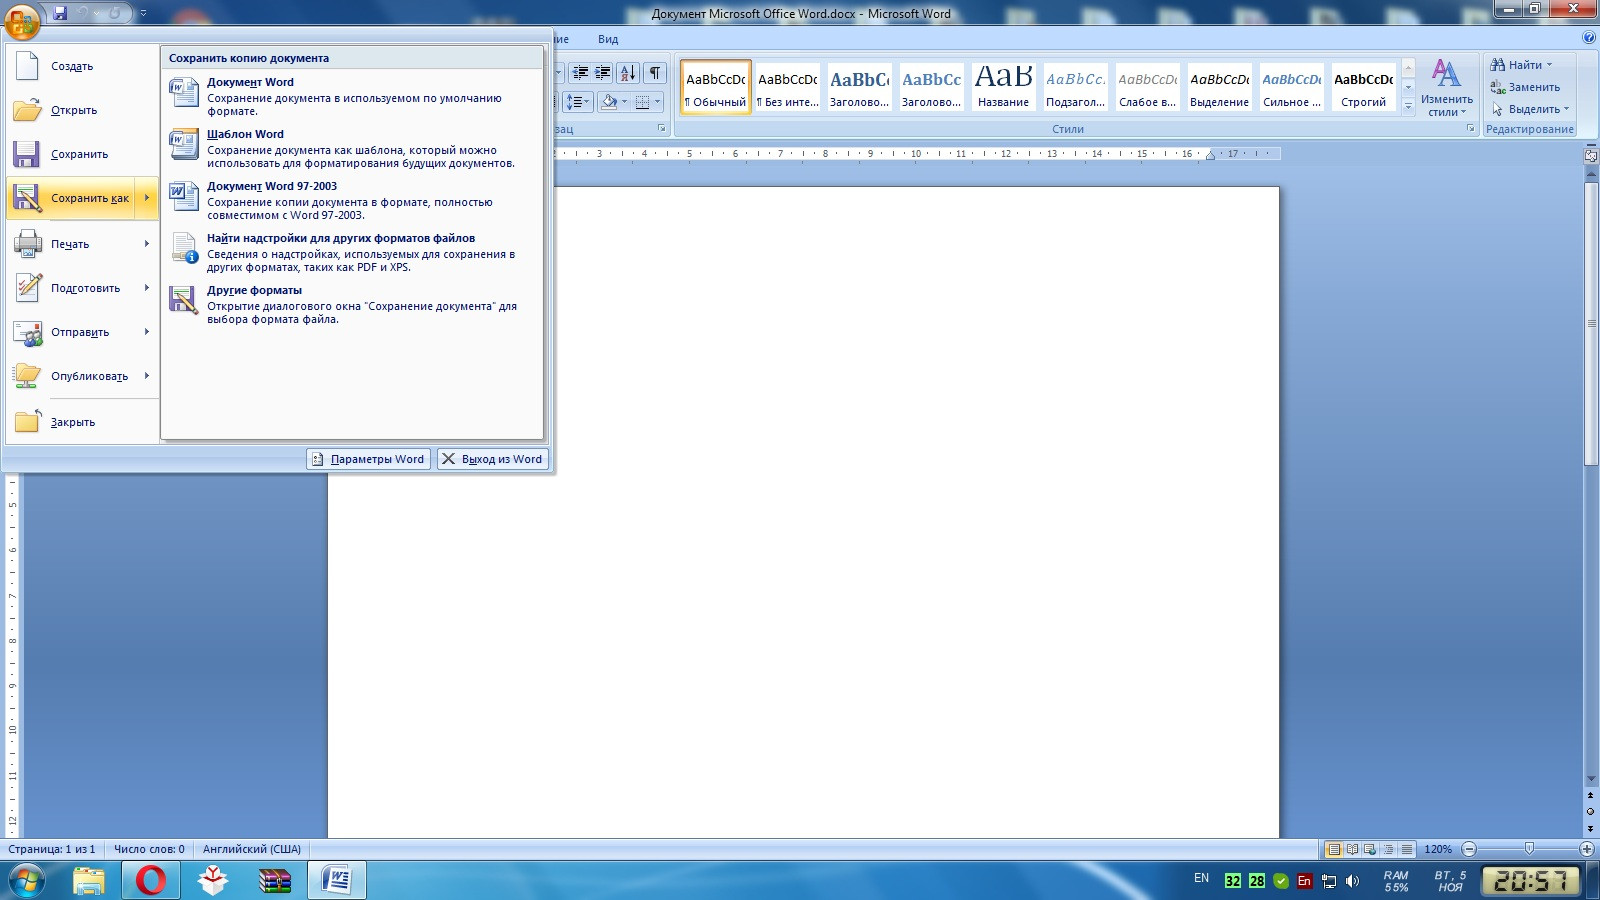Click Страница: 1 из 1 in status bar
This screenshot has height=900, width=1600.
pyautogui.click(x=52, y=849)
